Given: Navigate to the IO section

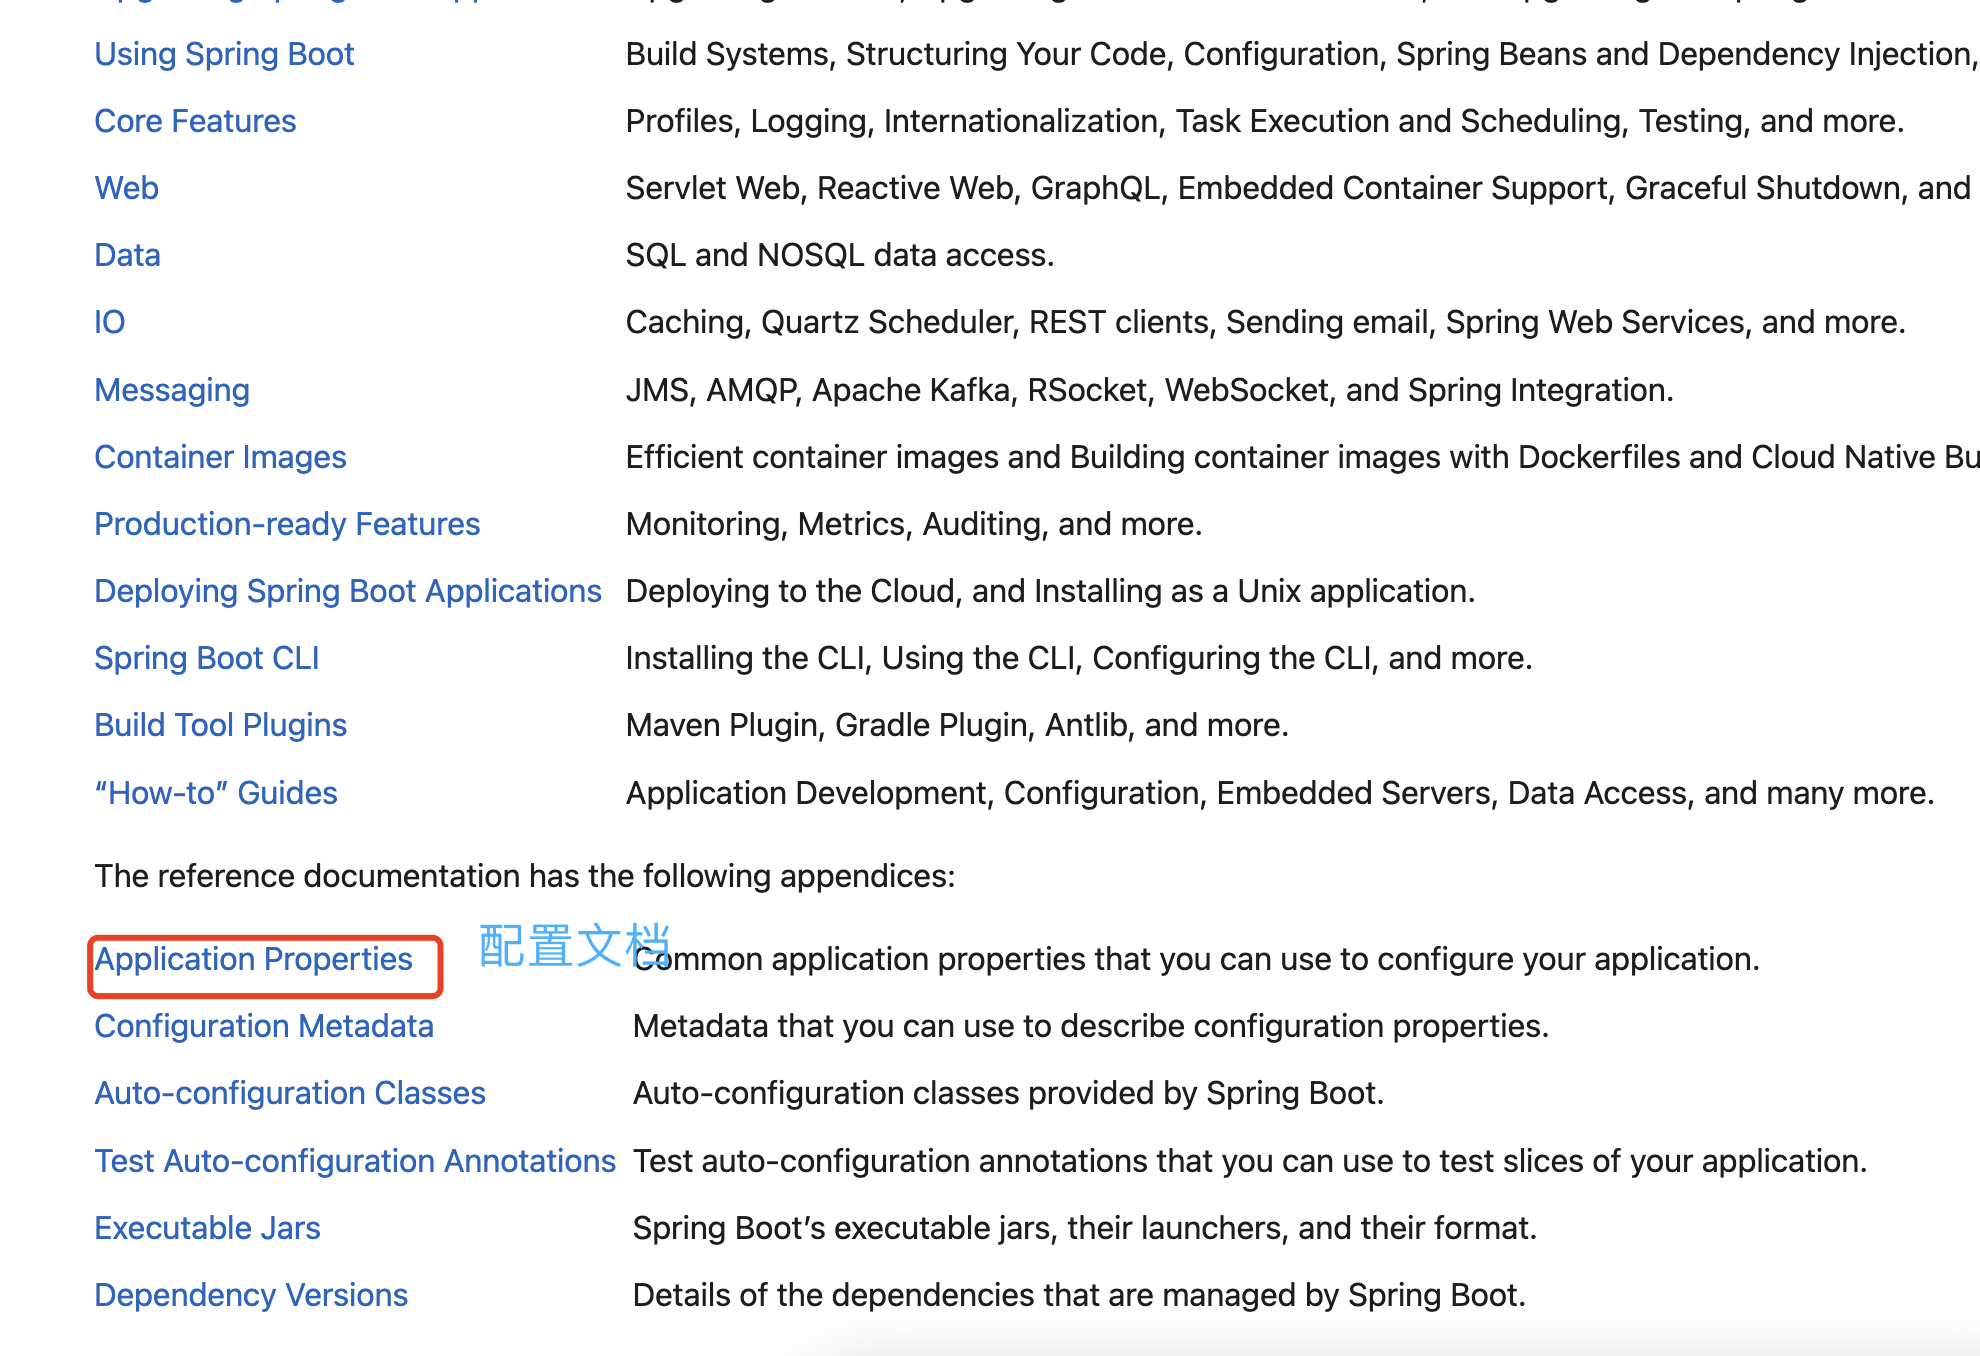Looking at the screenshot, I should coord(109,322).
